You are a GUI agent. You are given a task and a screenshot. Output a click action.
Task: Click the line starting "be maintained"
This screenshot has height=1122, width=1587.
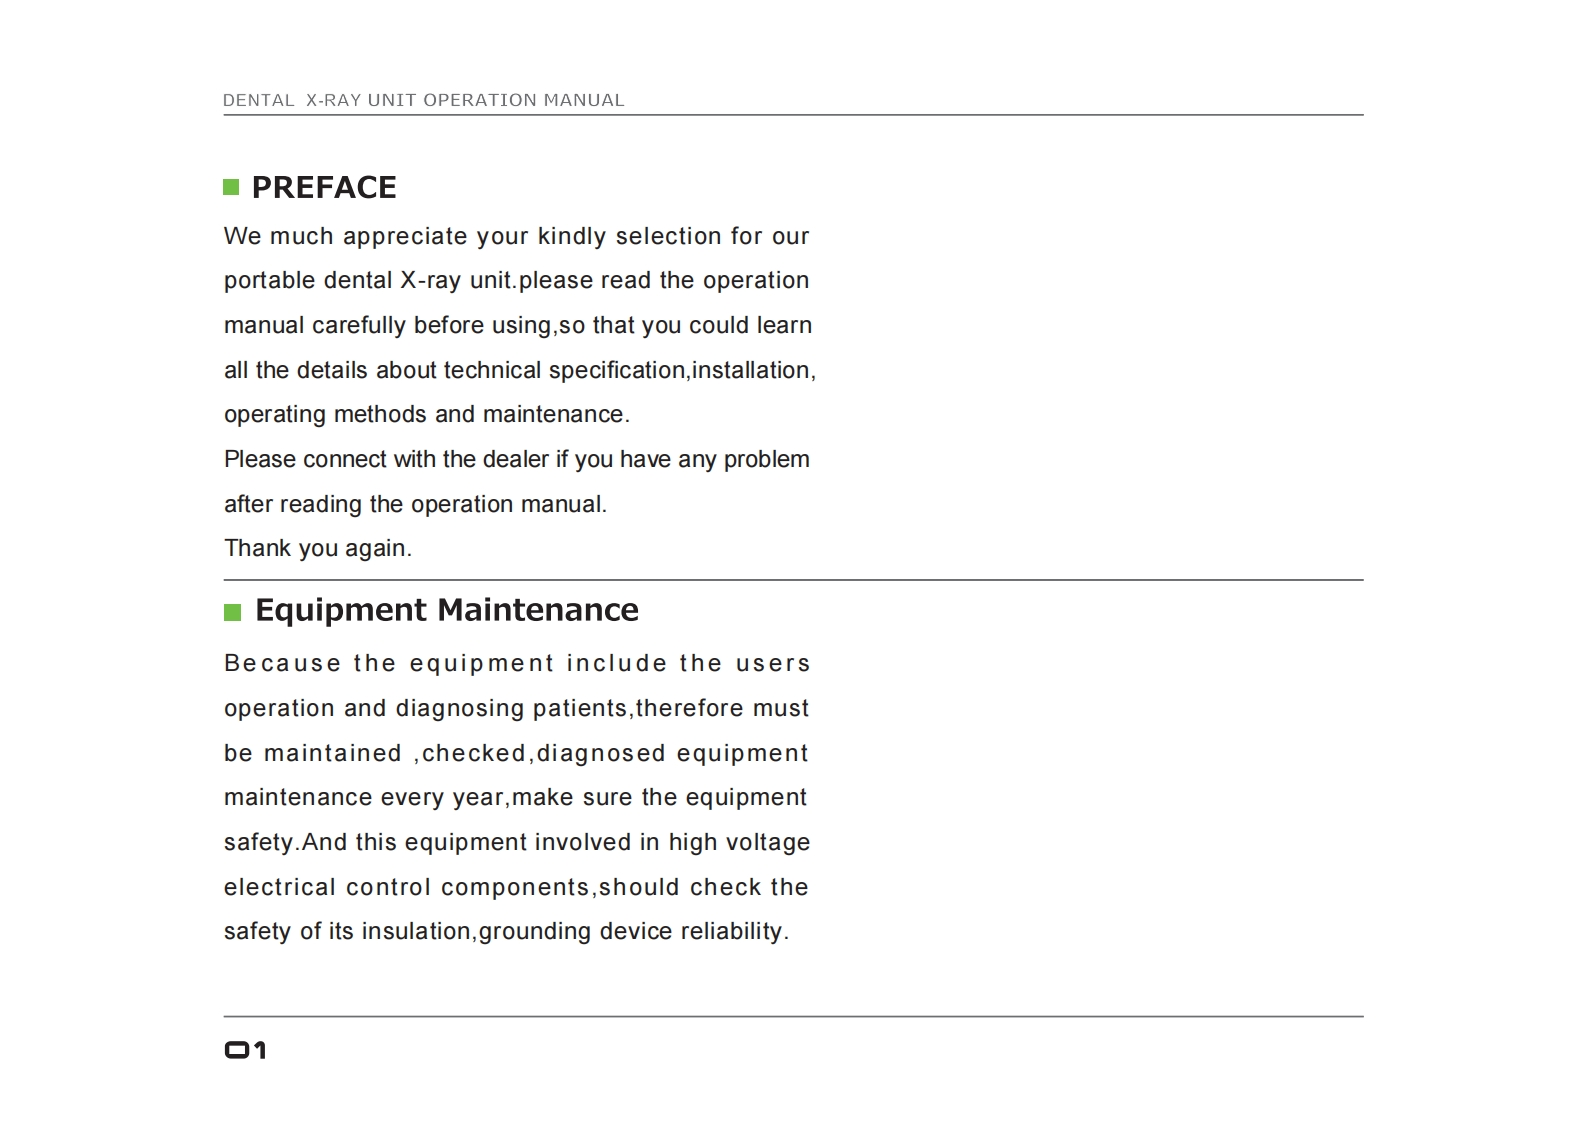[x=516, y=753]
